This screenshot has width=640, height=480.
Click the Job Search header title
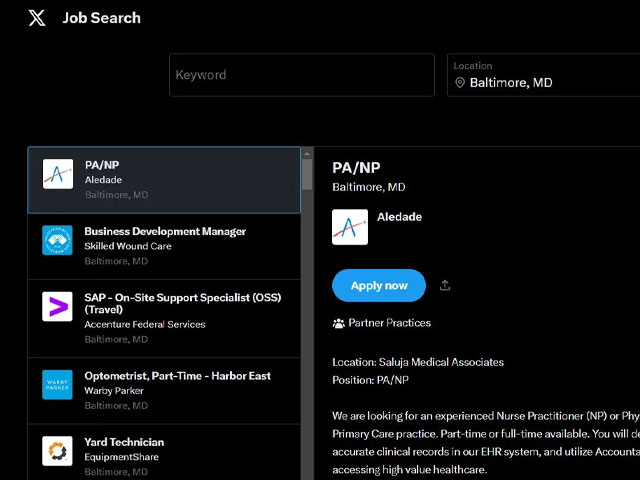point(101,18)
